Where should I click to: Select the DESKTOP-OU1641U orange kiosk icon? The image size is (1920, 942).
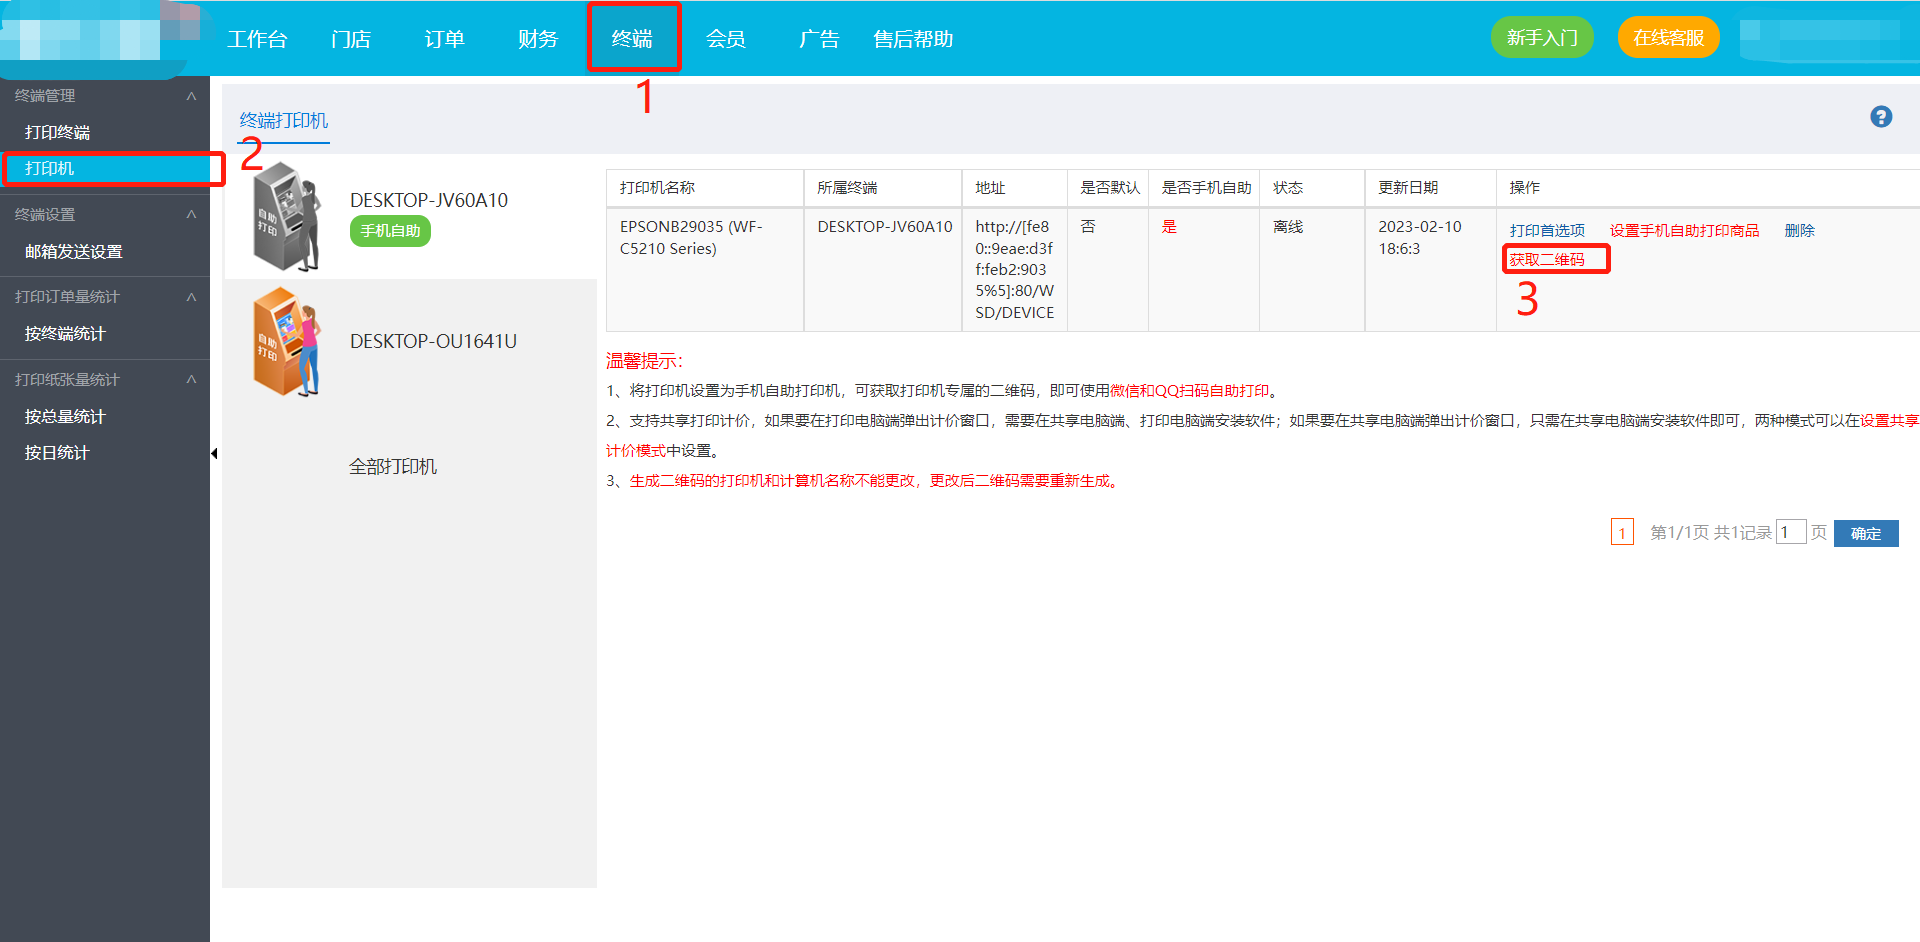(x=286, y=342)
